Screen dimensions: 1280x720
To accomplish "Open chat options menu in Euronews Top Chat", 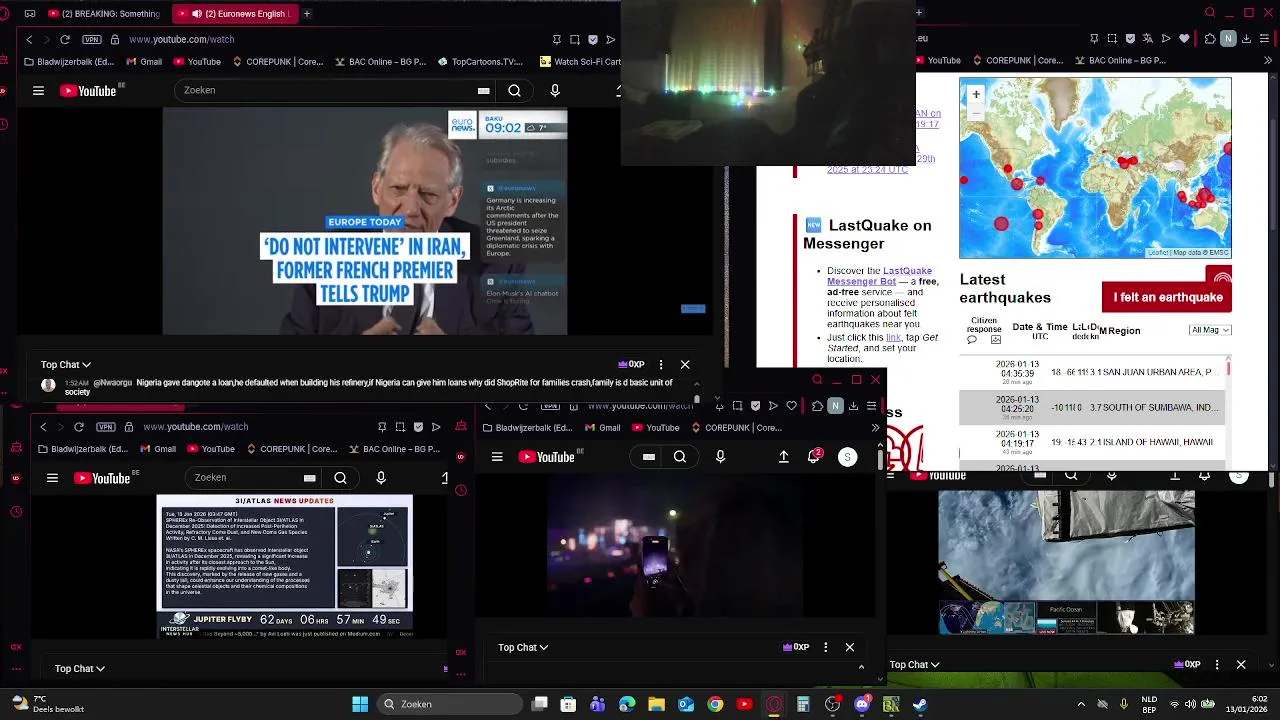I will (661, 365).
